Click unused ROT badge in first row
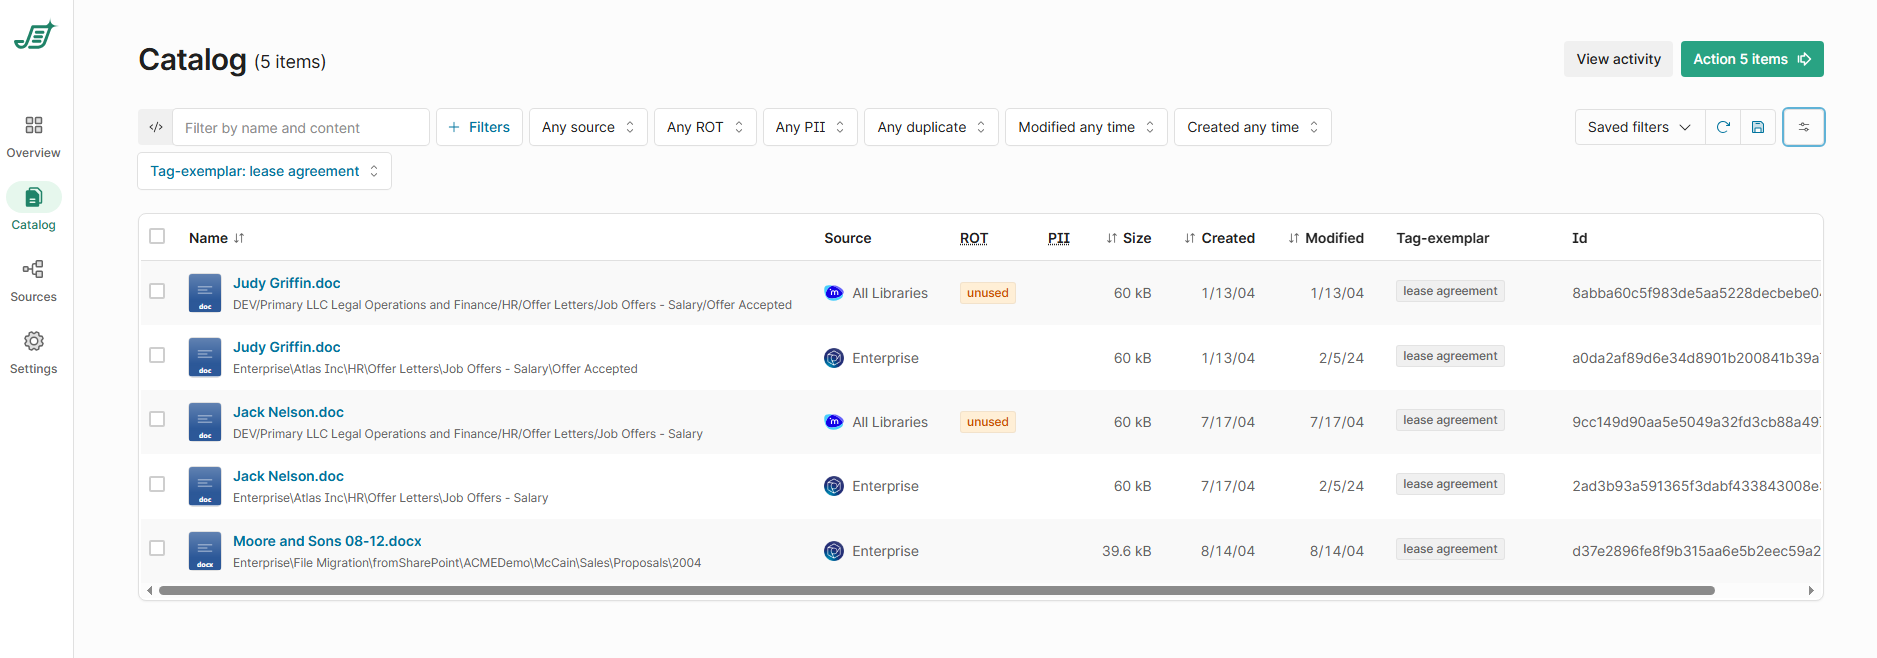 tap(988, 293)
